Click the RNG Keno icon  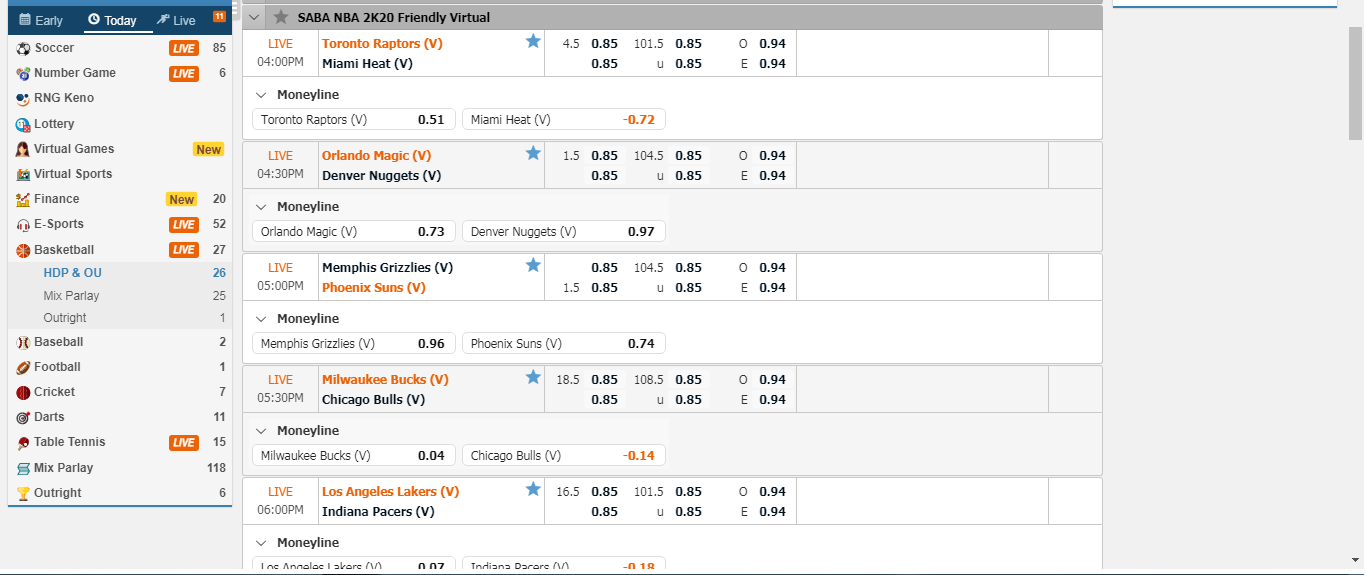pos(23,98)
